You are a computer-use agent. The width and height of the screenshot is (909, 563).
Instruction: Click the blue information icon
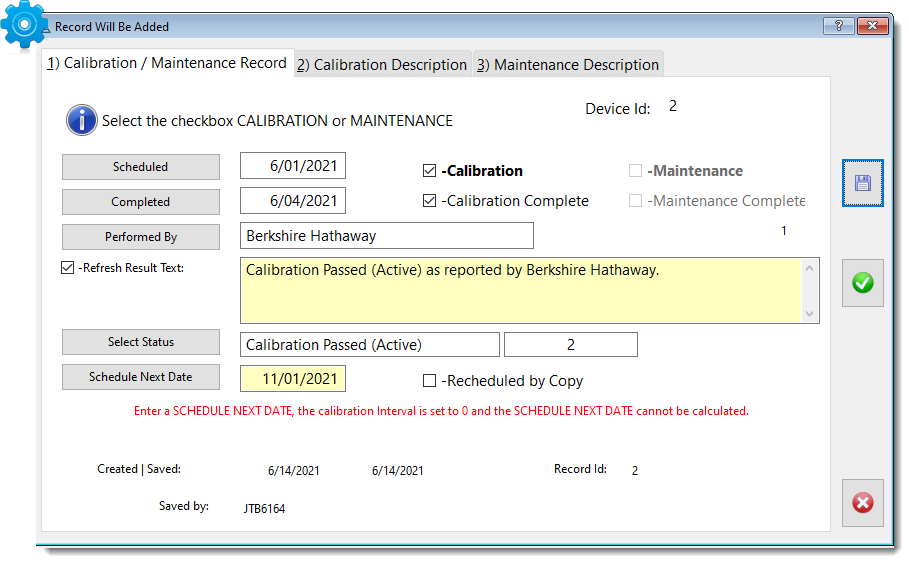[x=82, y=120]
